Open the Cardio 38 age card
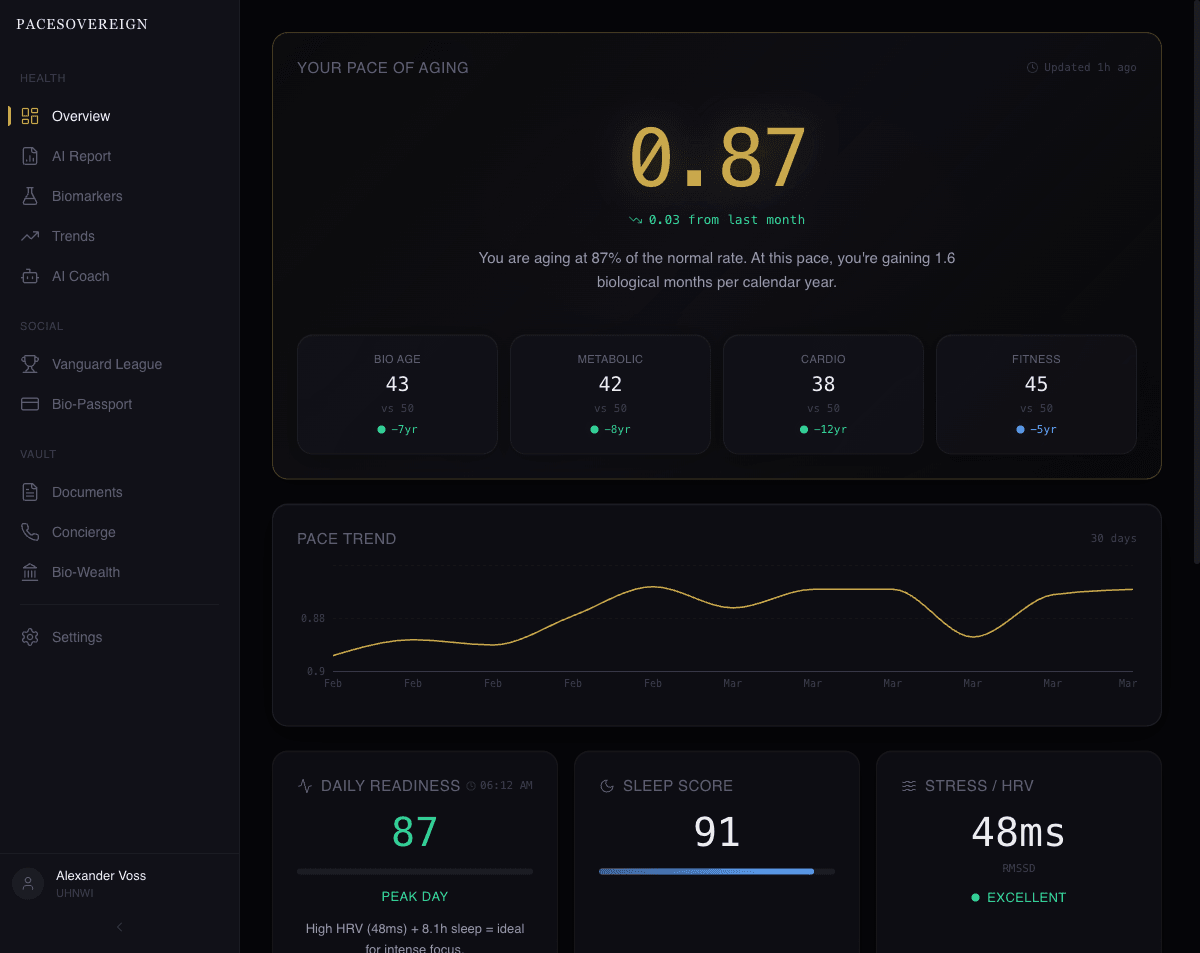This screenshot has width=1200, height=953. click(x=823, y=394)
